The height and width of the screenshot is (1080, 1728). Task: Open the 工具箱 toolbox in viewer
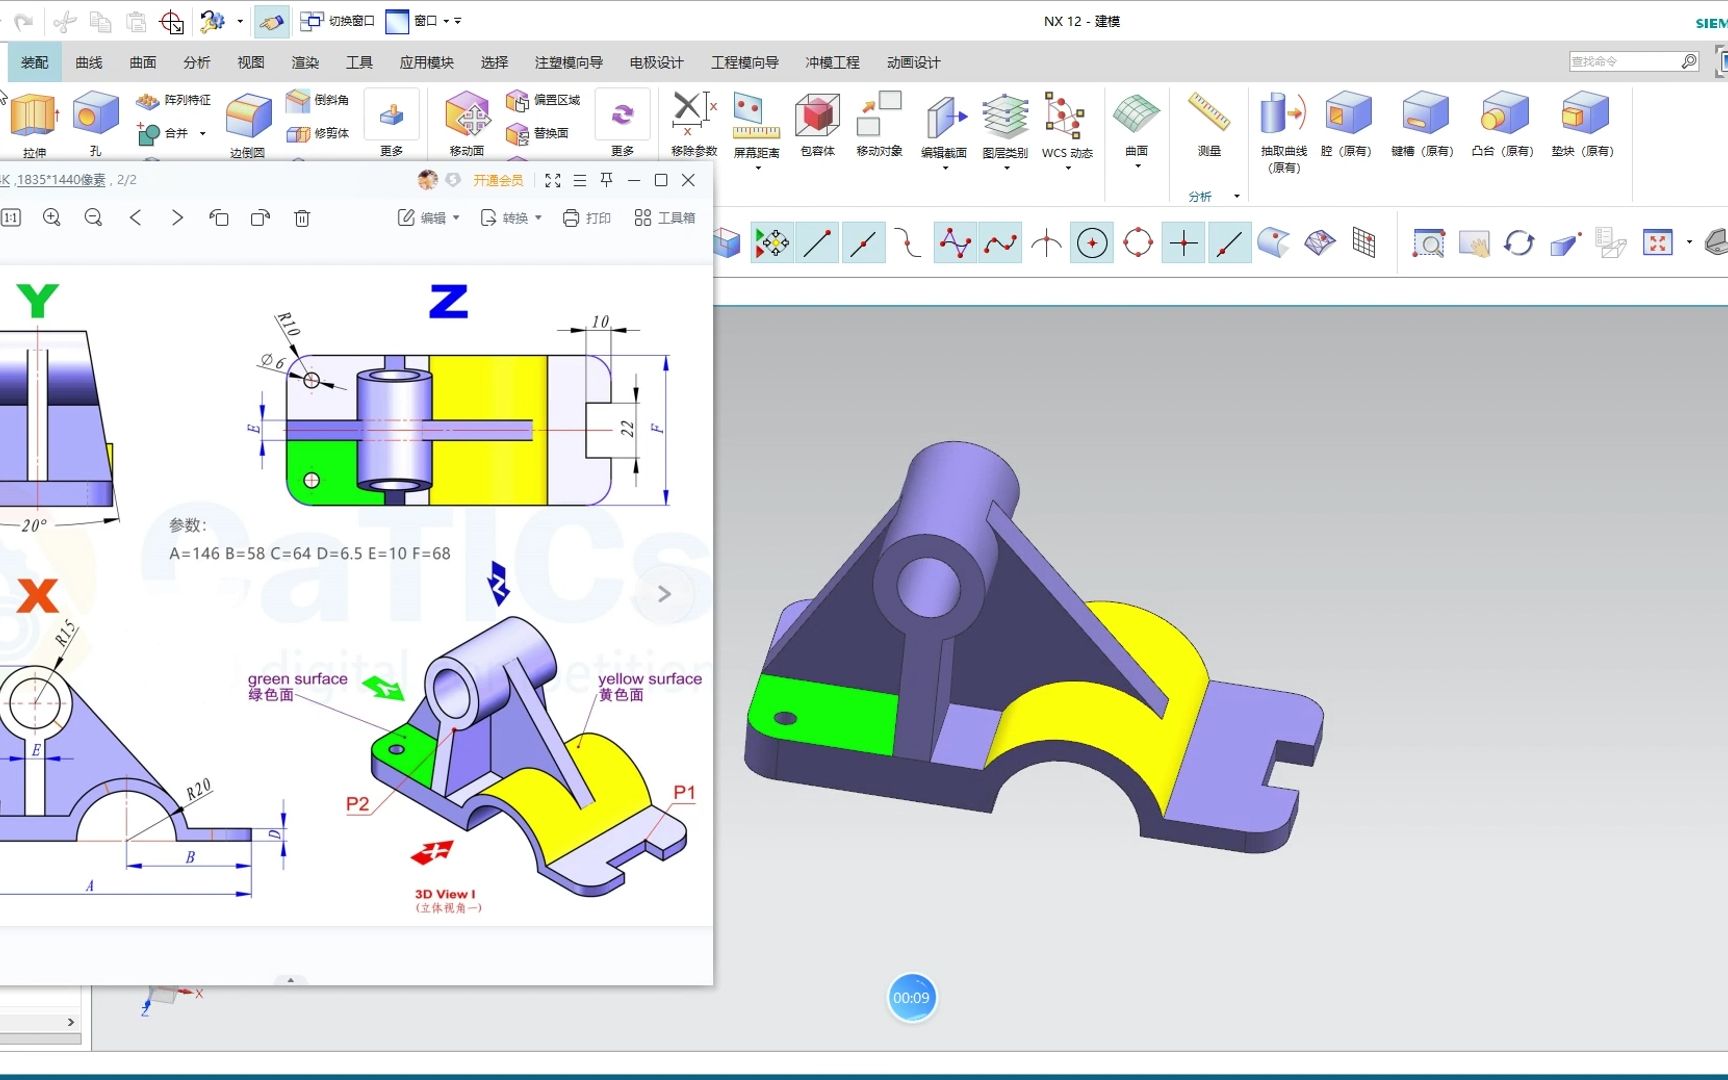665,218
